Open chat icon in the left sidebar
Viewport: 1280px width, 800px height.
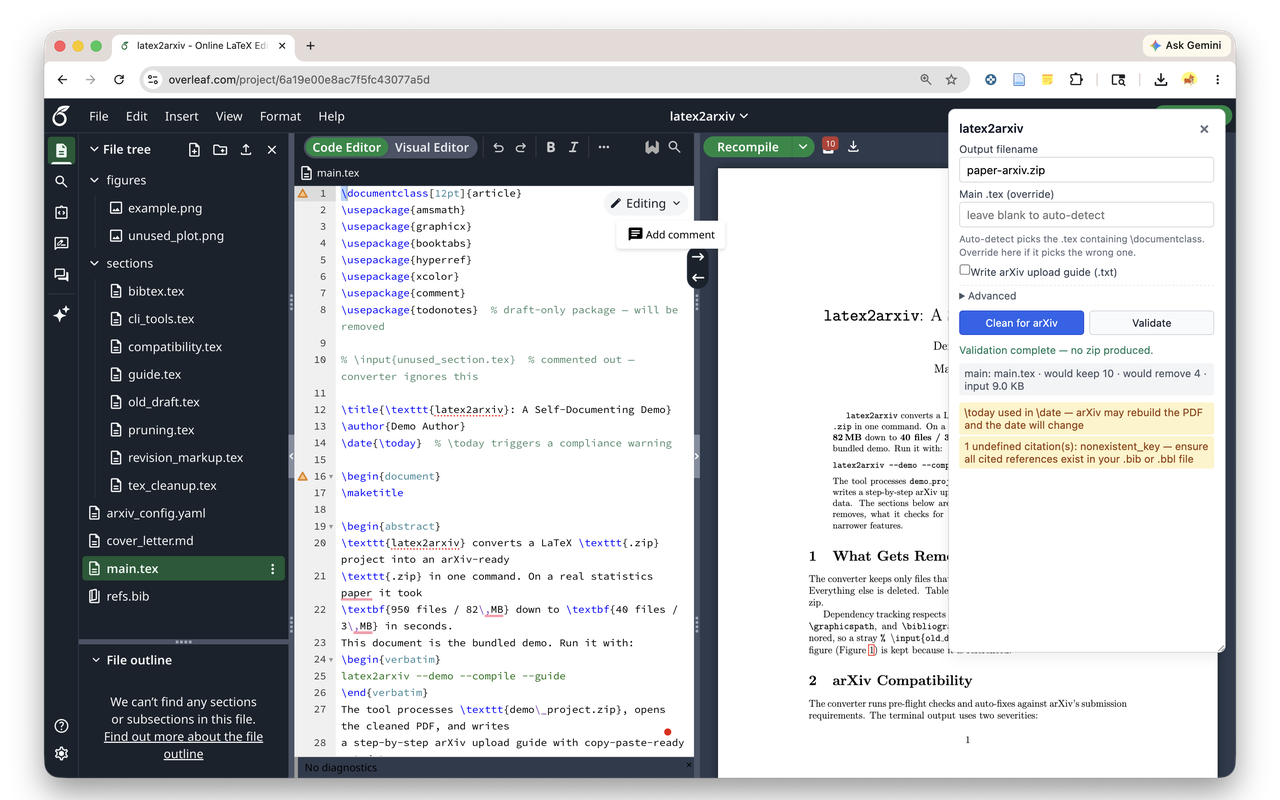point(61,275)
